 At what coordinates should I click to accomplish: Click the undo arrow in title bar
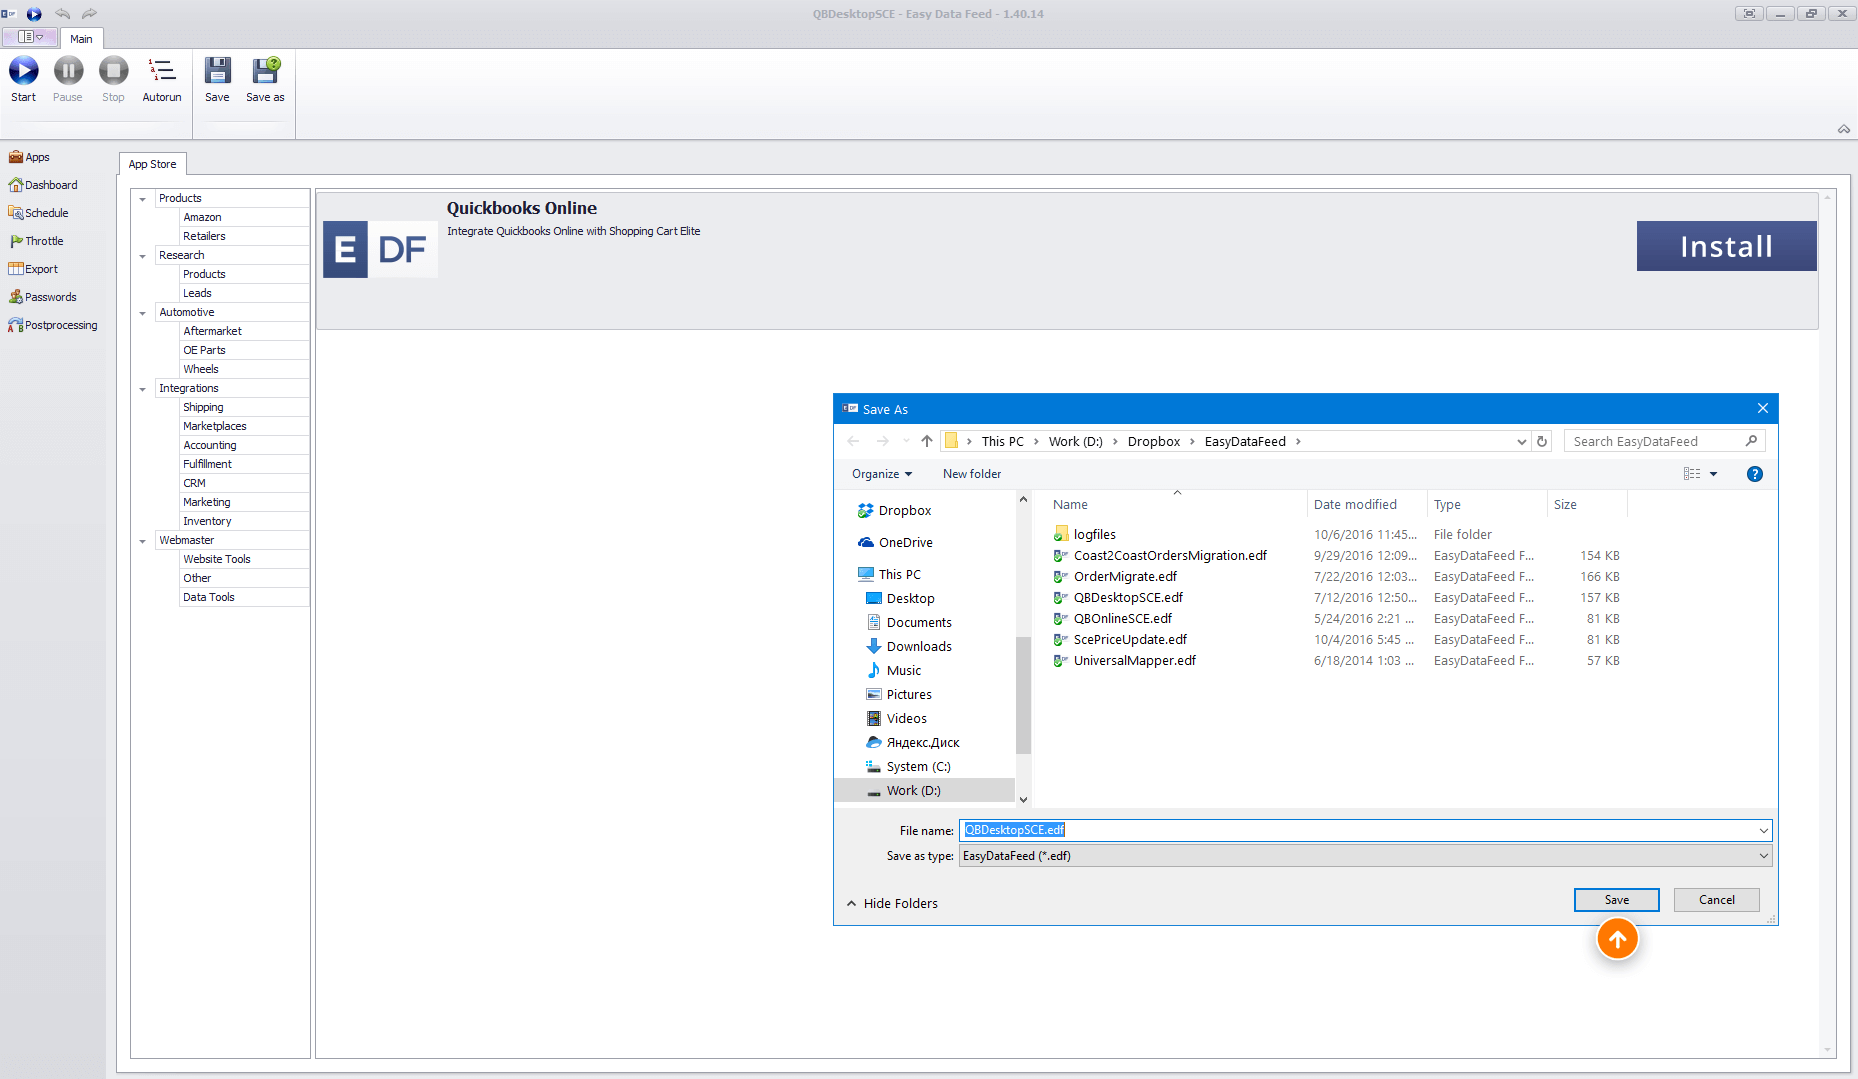point(62,14)
